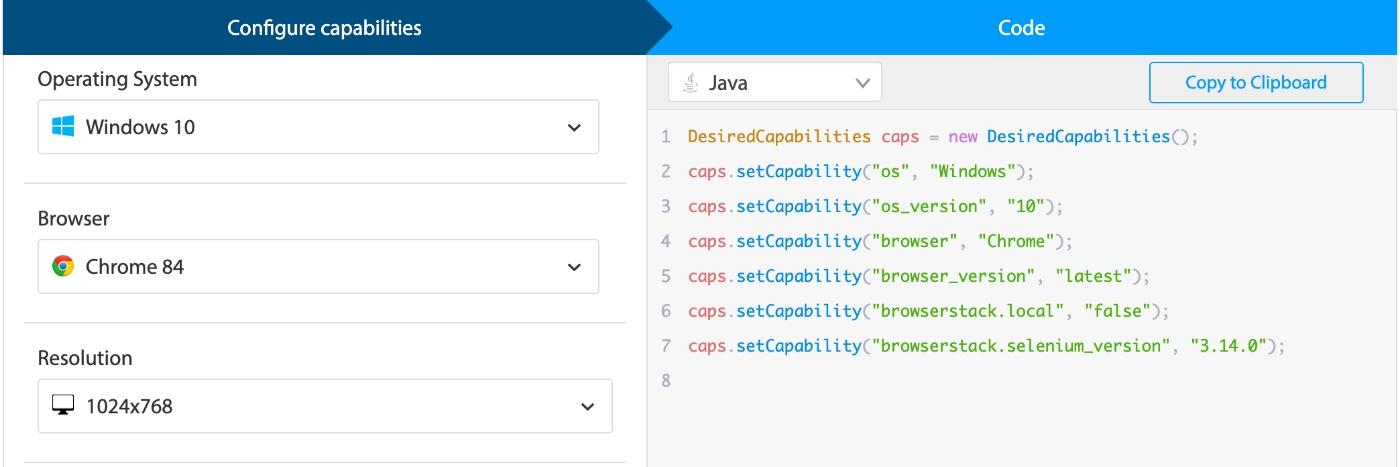Image resolution: width=1400 pixels, height=467 pixels.
Task: Click the Chrome logo icon in Browser field
Action: pyautogui.click(x=63, y=267)
